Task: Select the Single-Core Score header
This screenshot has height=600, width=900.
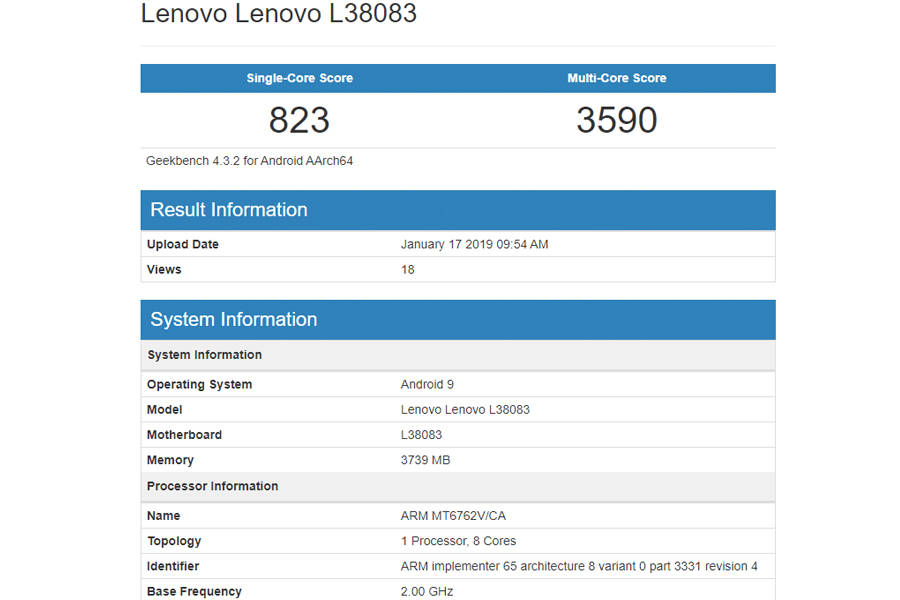Action: 298,78
